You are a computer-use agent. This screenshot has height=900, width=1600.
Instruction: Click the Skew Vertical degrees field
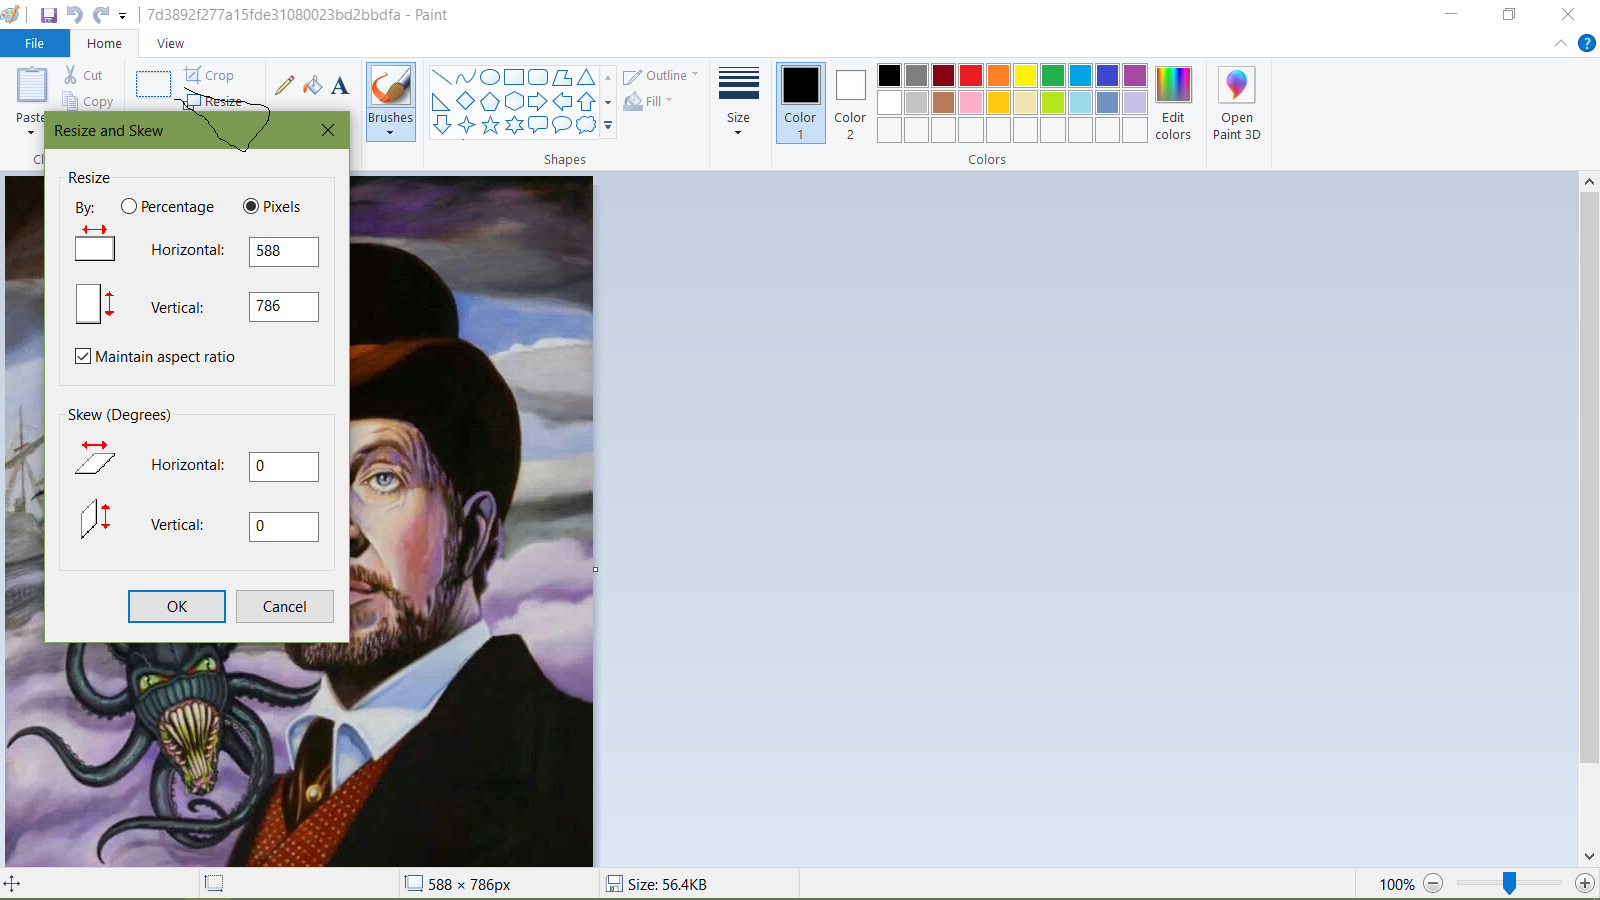[x=284, y=526]
